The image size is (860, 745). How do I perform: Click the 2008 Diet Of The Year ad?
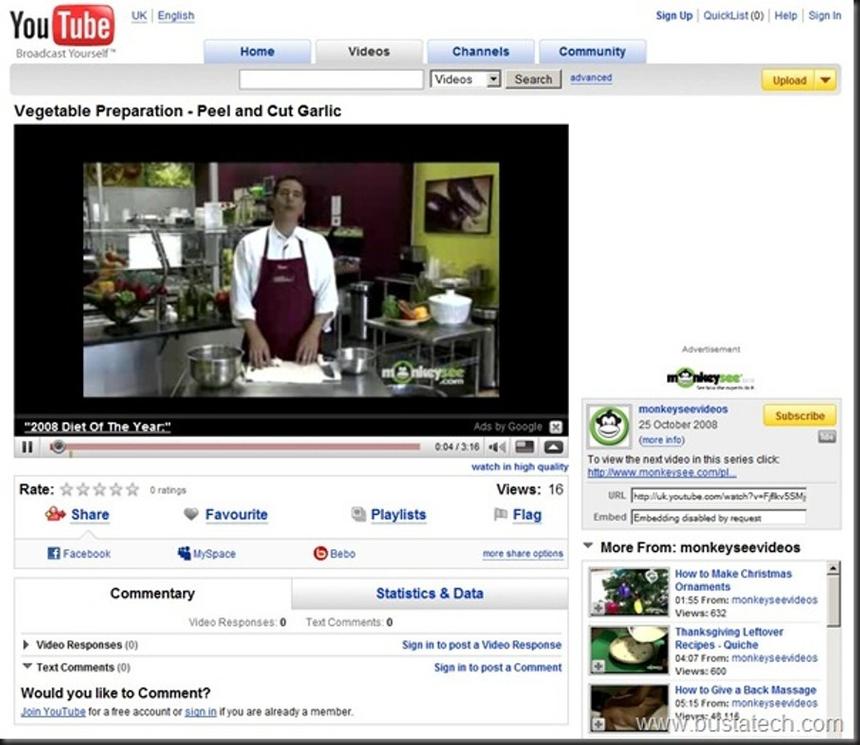pyautogui.click(x=98, y=427)
